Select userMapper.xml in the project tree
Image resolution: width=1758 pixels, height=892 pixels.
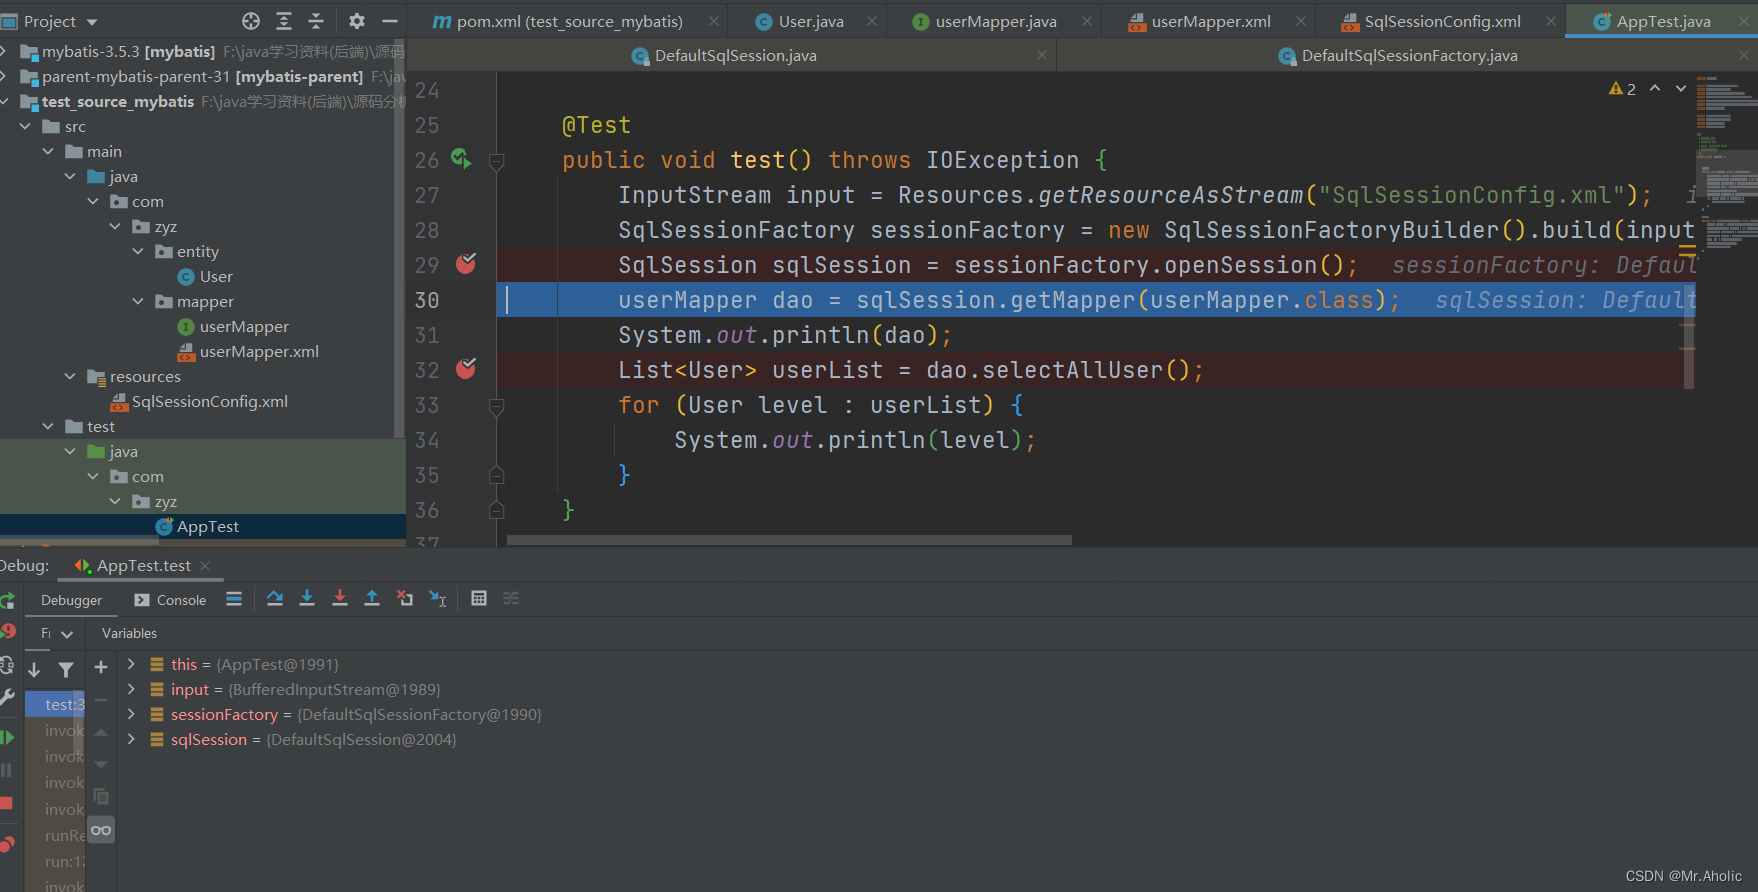[x=249, y=352]
